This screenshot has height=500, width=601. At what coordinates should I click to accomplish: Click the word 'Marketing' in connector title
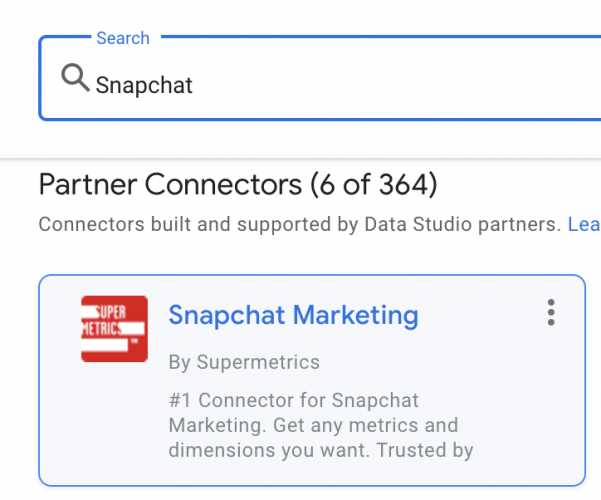pos(355,315)
